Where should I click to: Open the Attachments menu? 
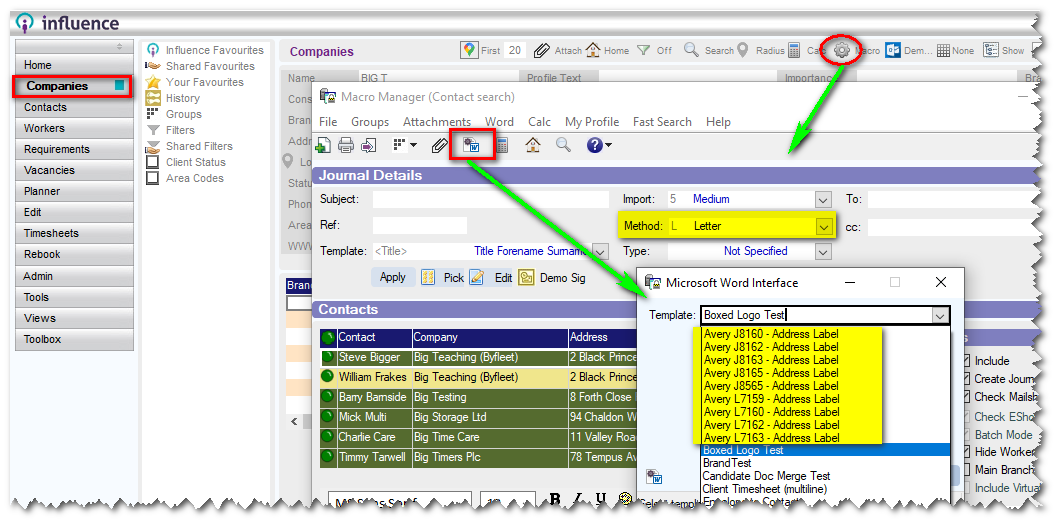point(437,122)
